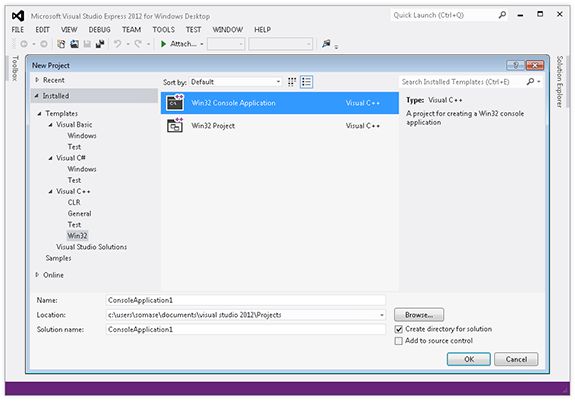Click the project Name input field
Viewport: 575px width, 401px height.
(245, 300)
